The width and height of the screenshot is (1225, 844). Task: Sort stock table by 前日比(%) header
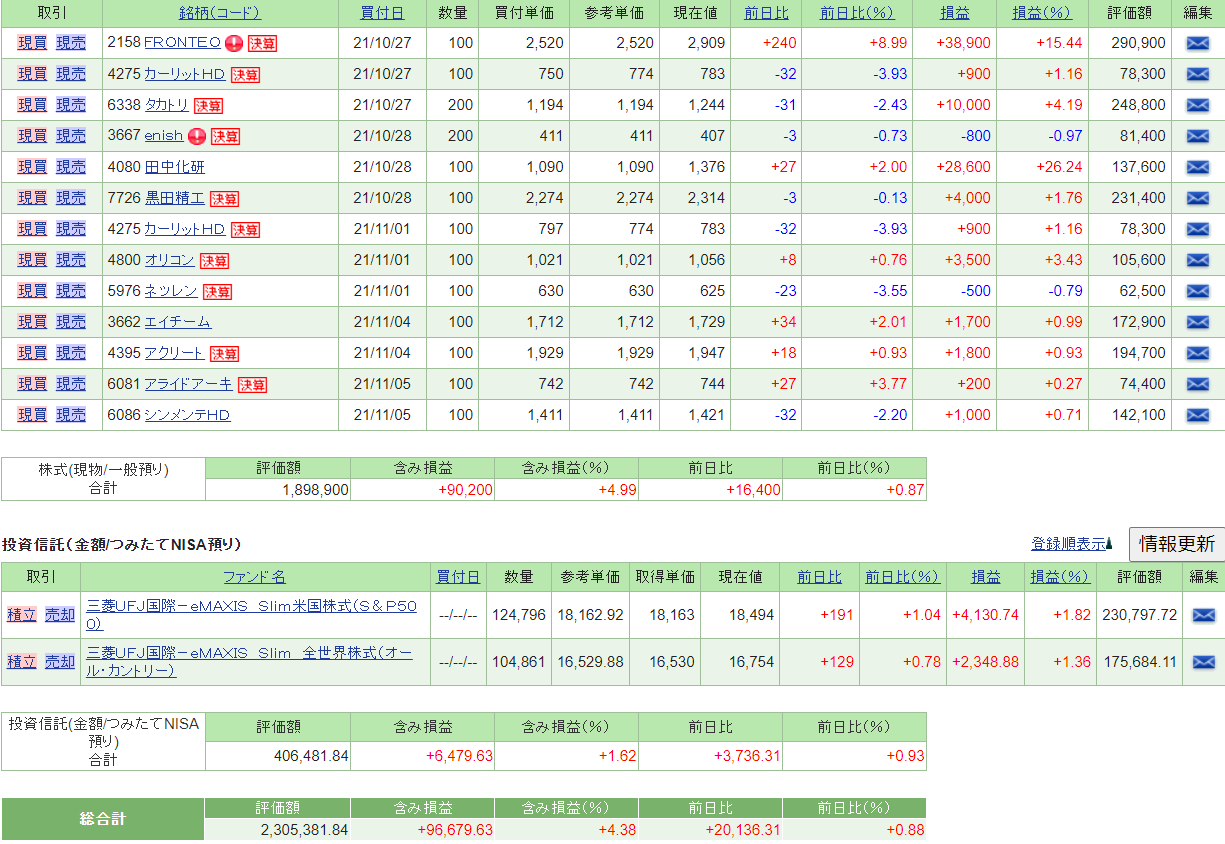(x=856, y=13)
